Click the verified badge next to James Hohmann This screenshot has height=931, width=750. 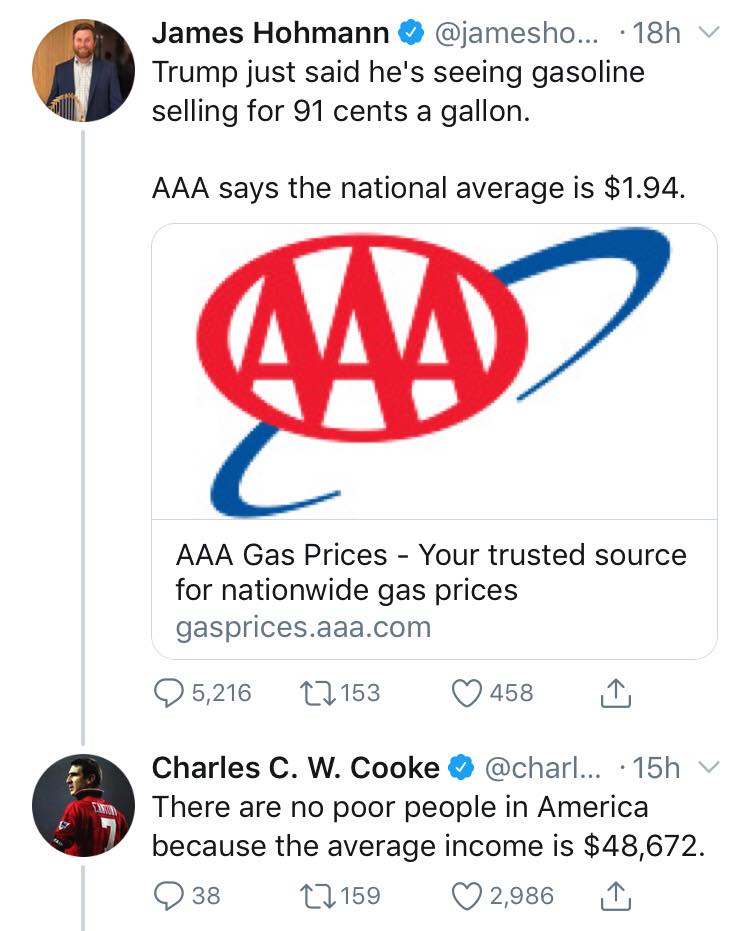click(409, 34)
